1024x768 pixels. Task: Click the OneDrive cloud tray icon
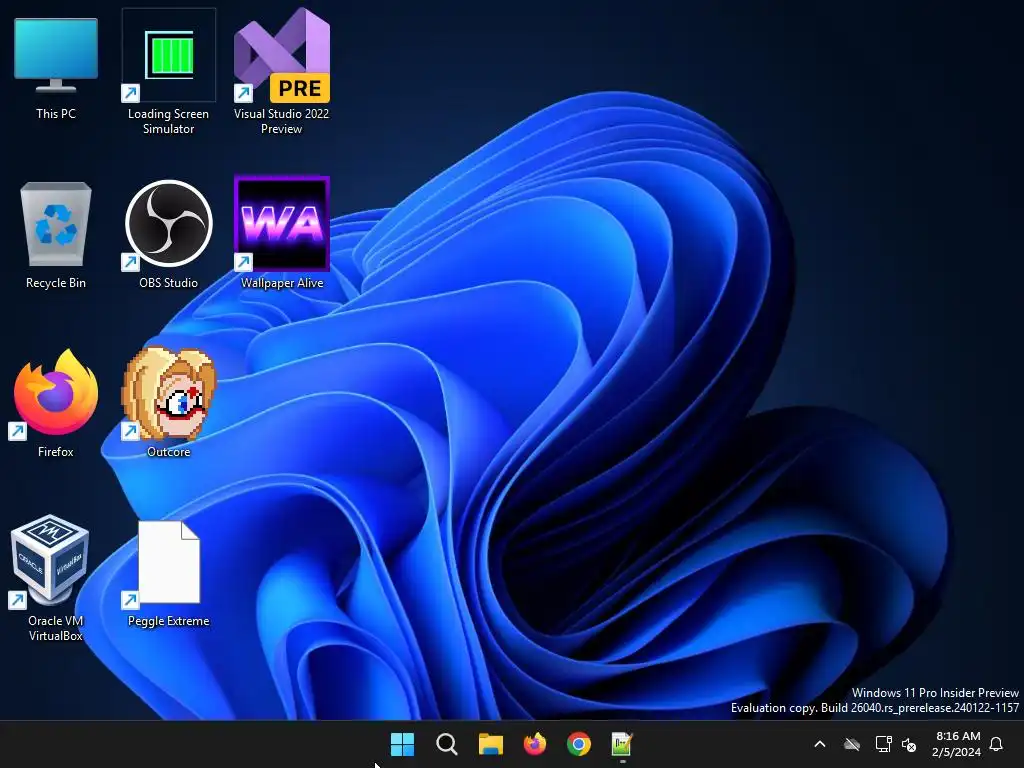coord(852,744)
